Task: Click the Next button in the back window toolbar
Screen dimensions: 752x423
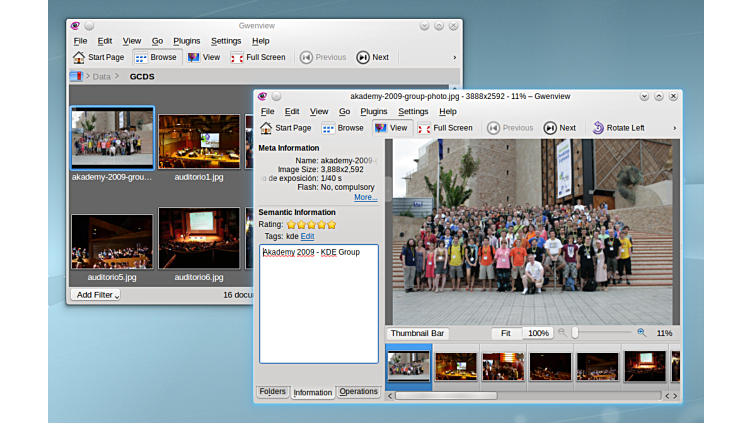Action: [372, 58]
